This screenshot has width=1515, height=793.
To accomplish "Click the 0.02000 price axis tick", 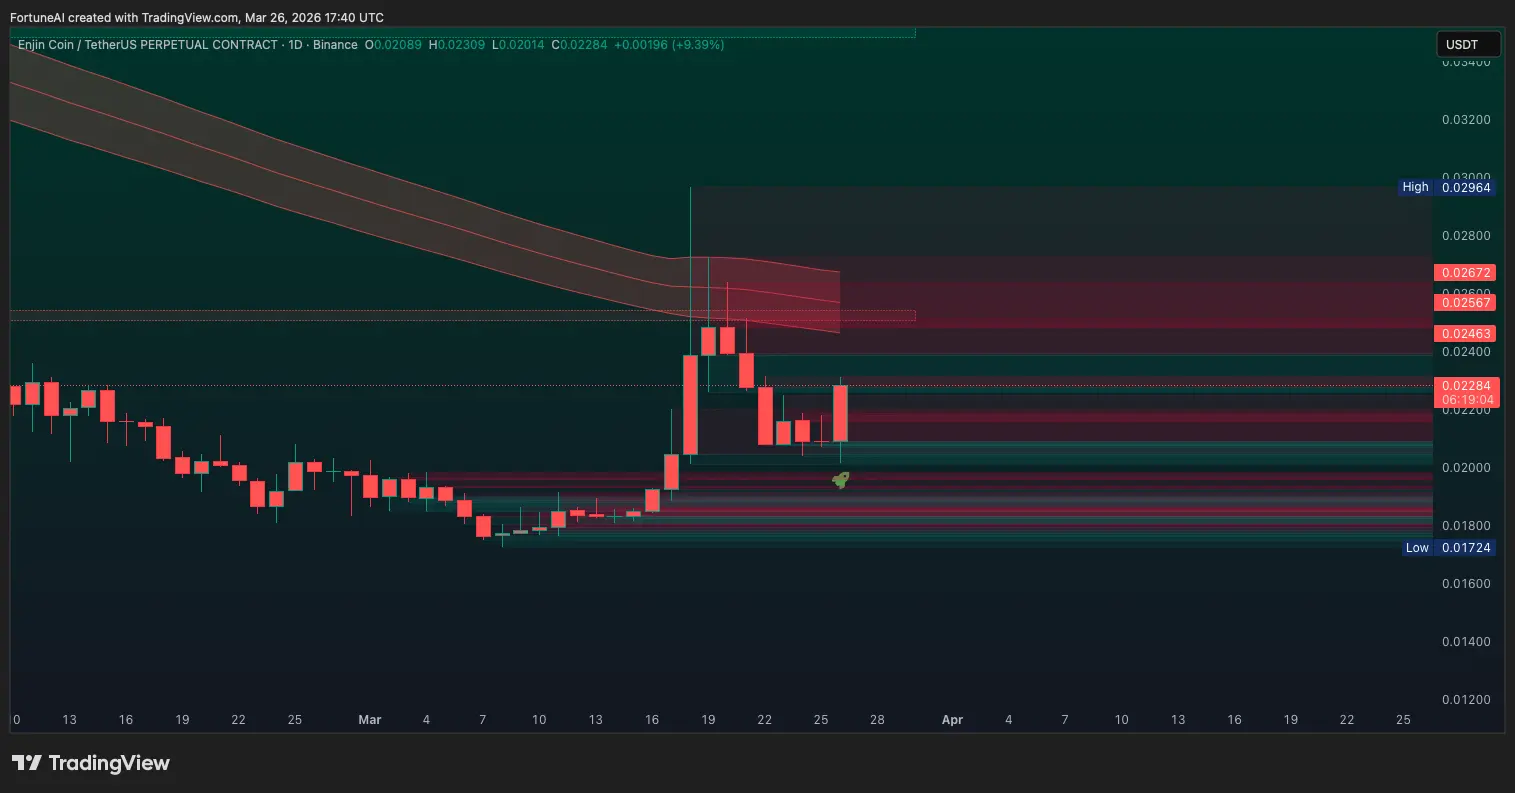I will coord(1466,468).
